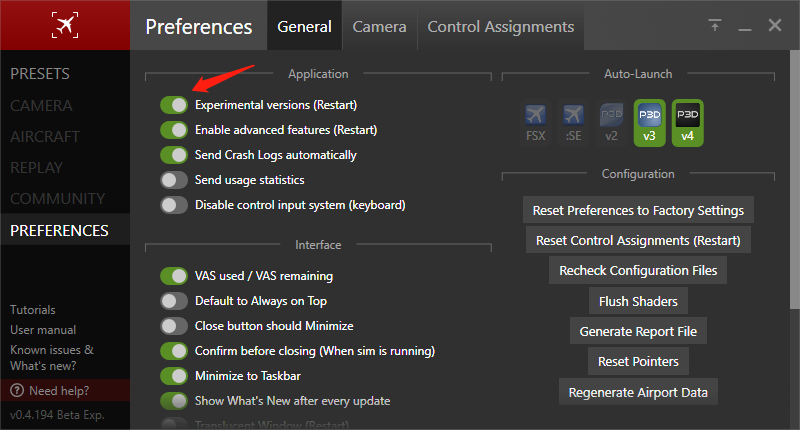Click the FSX:SE auto-launch icon

pyautogui.click(x=573, y=123)
